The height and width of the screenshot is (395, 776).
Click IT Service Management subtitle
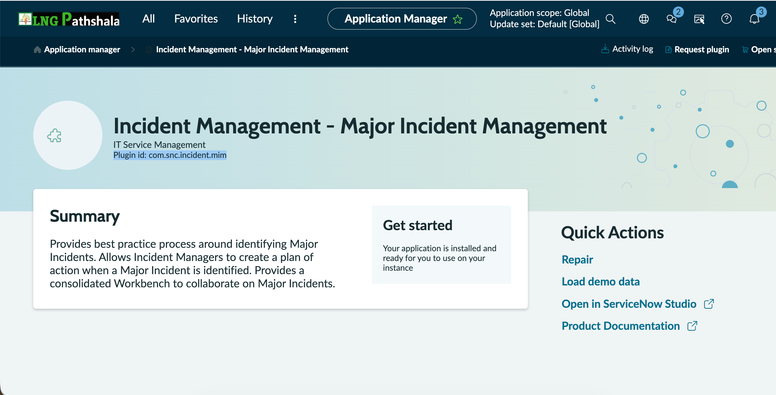(159, 145)
